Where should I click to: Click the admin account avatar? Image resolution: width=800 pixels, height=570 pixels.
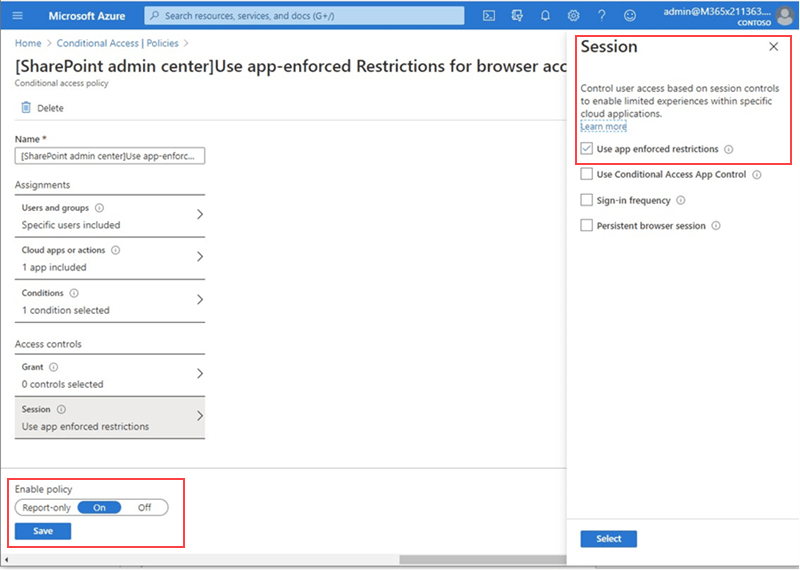tap(785, 15)
